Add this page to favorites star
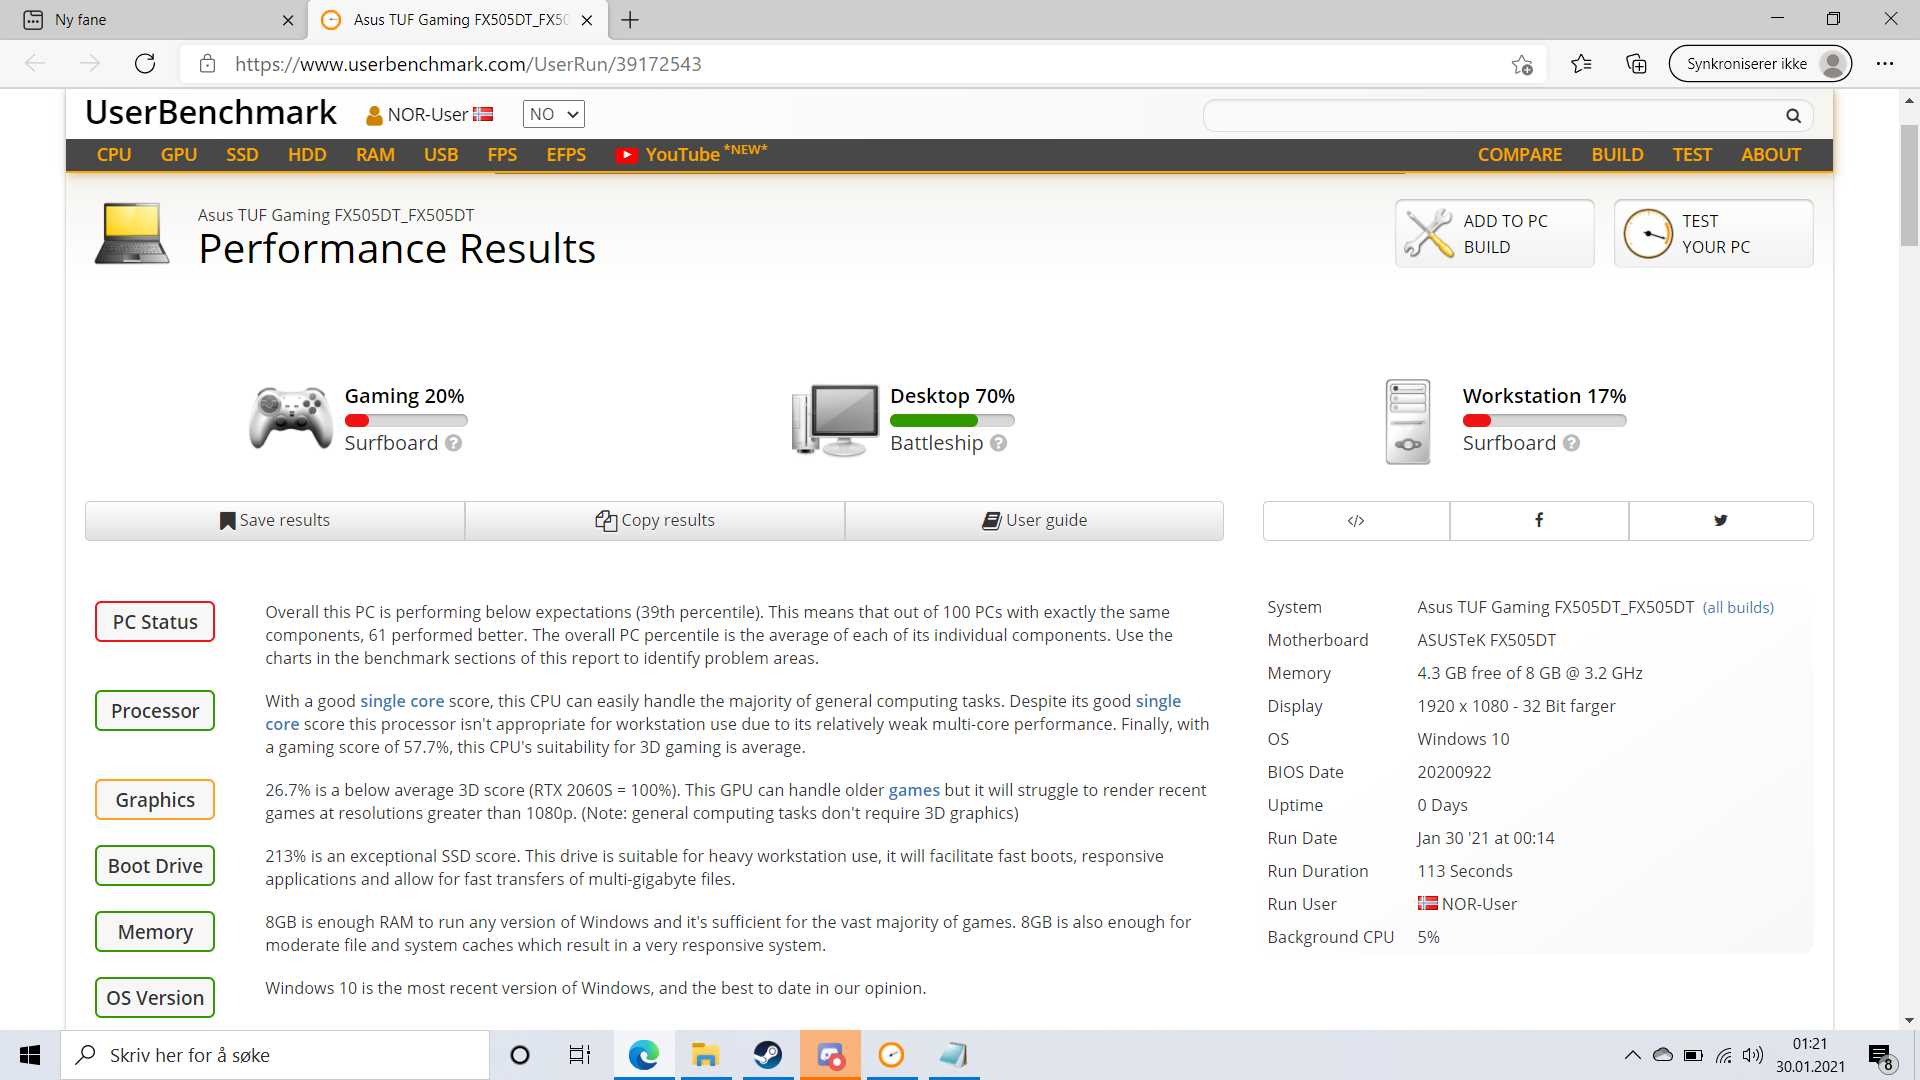This screenshot has height=1080, width=1920. coord(1522,64)
